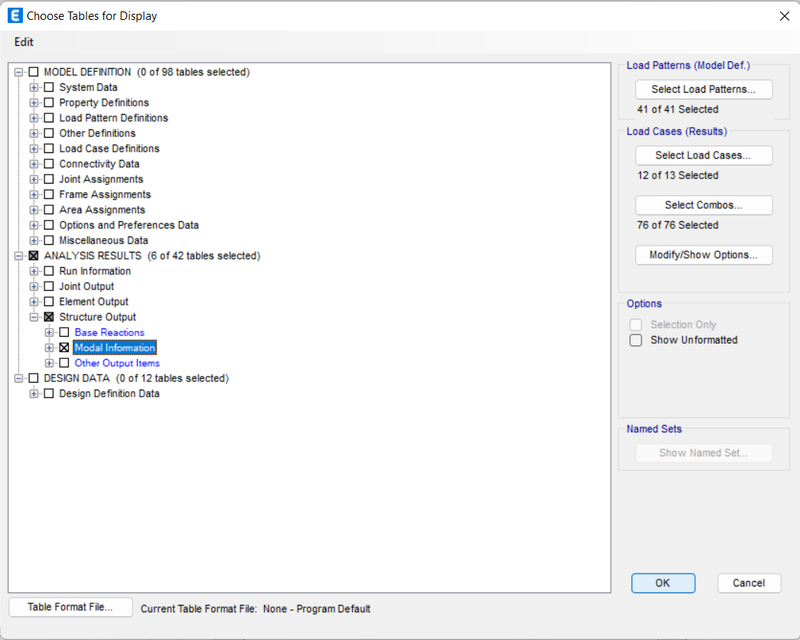Open Modify/Show Options

(x=704, y=255)
